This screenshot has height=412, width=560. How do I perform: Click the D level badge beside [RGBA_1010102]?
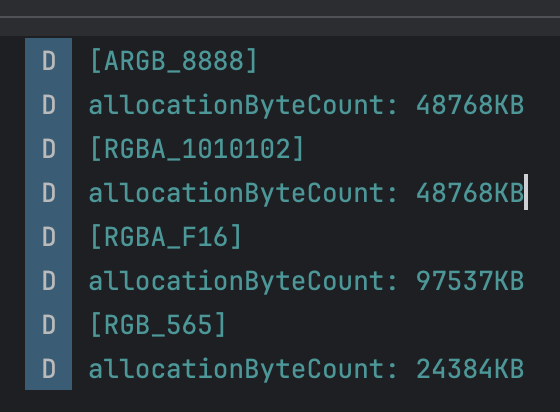tap(49, 149)
